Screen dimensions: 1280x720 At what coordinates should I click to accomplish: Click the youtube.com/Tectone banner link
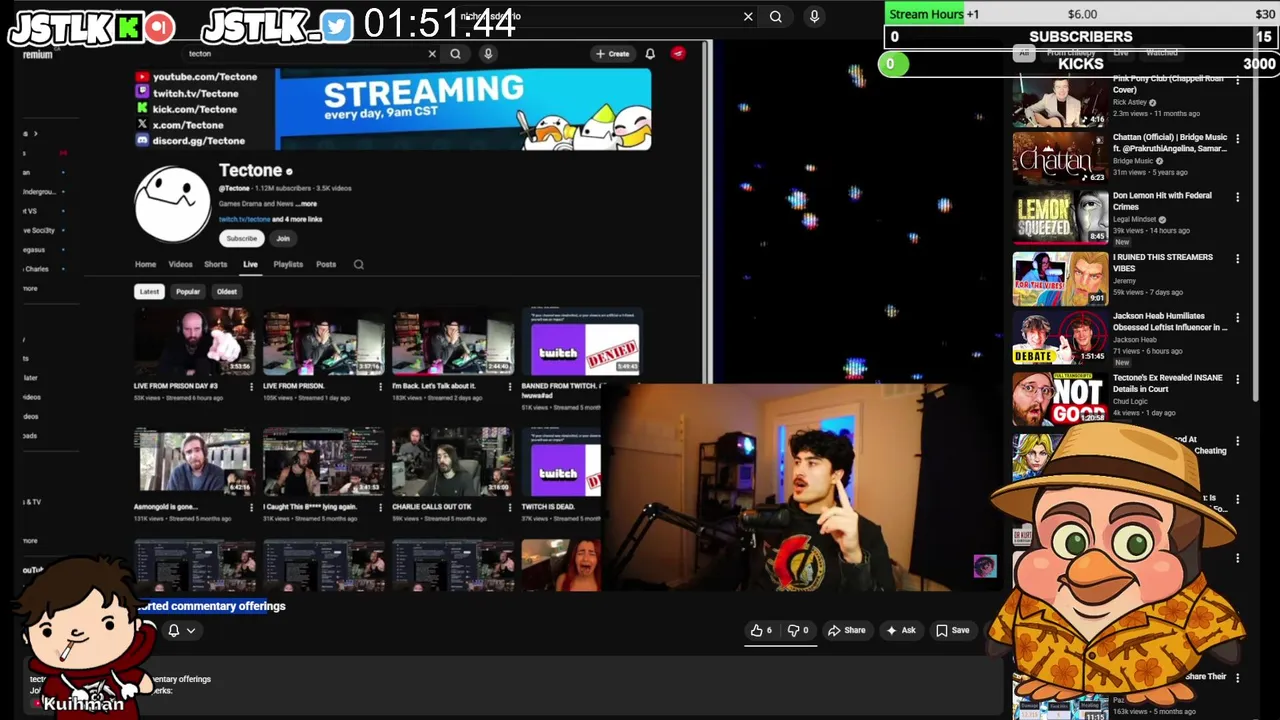pos(204,77)
